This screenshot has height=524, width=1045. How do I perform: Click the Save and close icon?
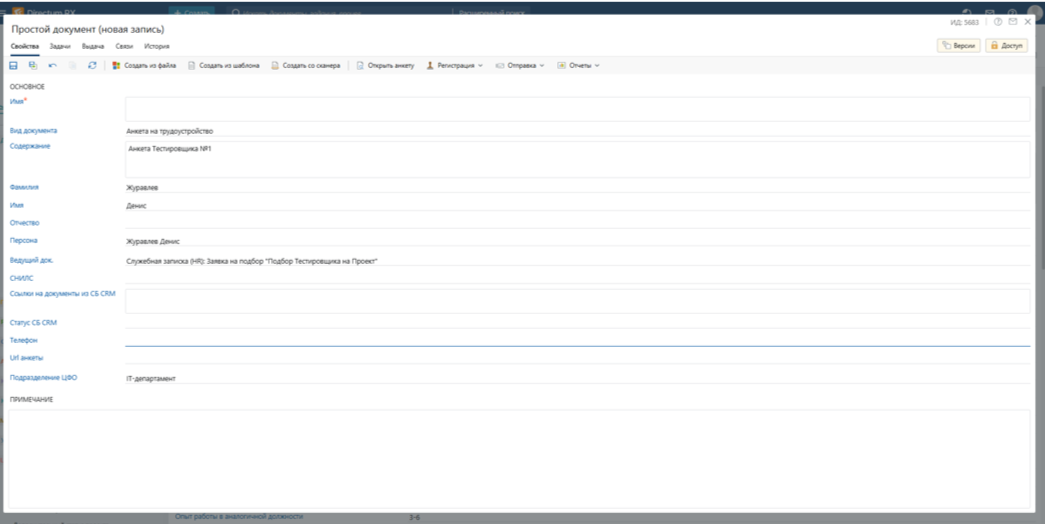33,66
